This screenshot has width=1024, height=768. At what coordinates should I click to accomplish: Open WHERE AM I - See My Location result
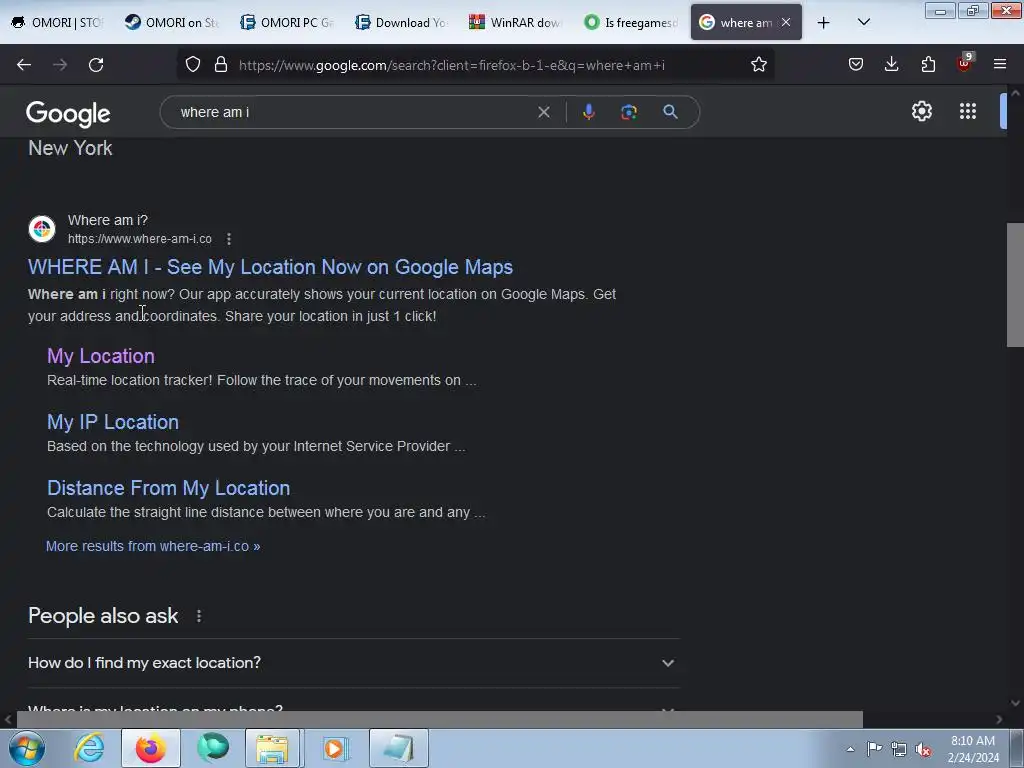[x=270, y=267]
